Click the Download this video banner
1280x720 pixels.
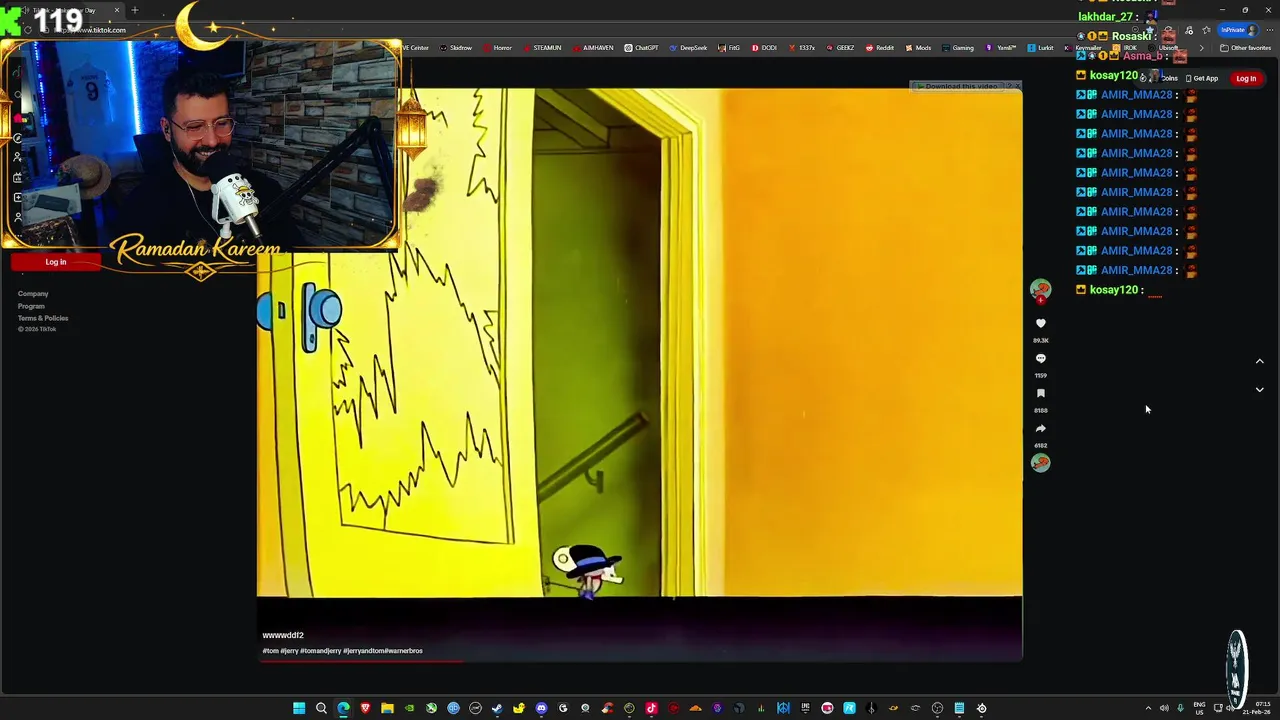coord(960,86)
